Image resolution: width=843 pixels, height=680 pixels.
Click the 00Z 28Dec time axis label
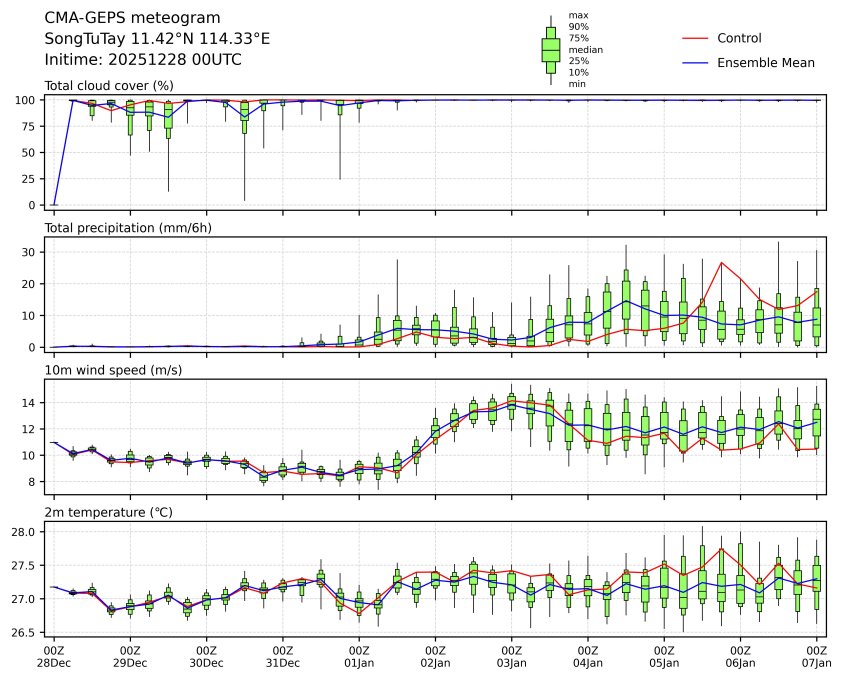[x=54, y=656]
